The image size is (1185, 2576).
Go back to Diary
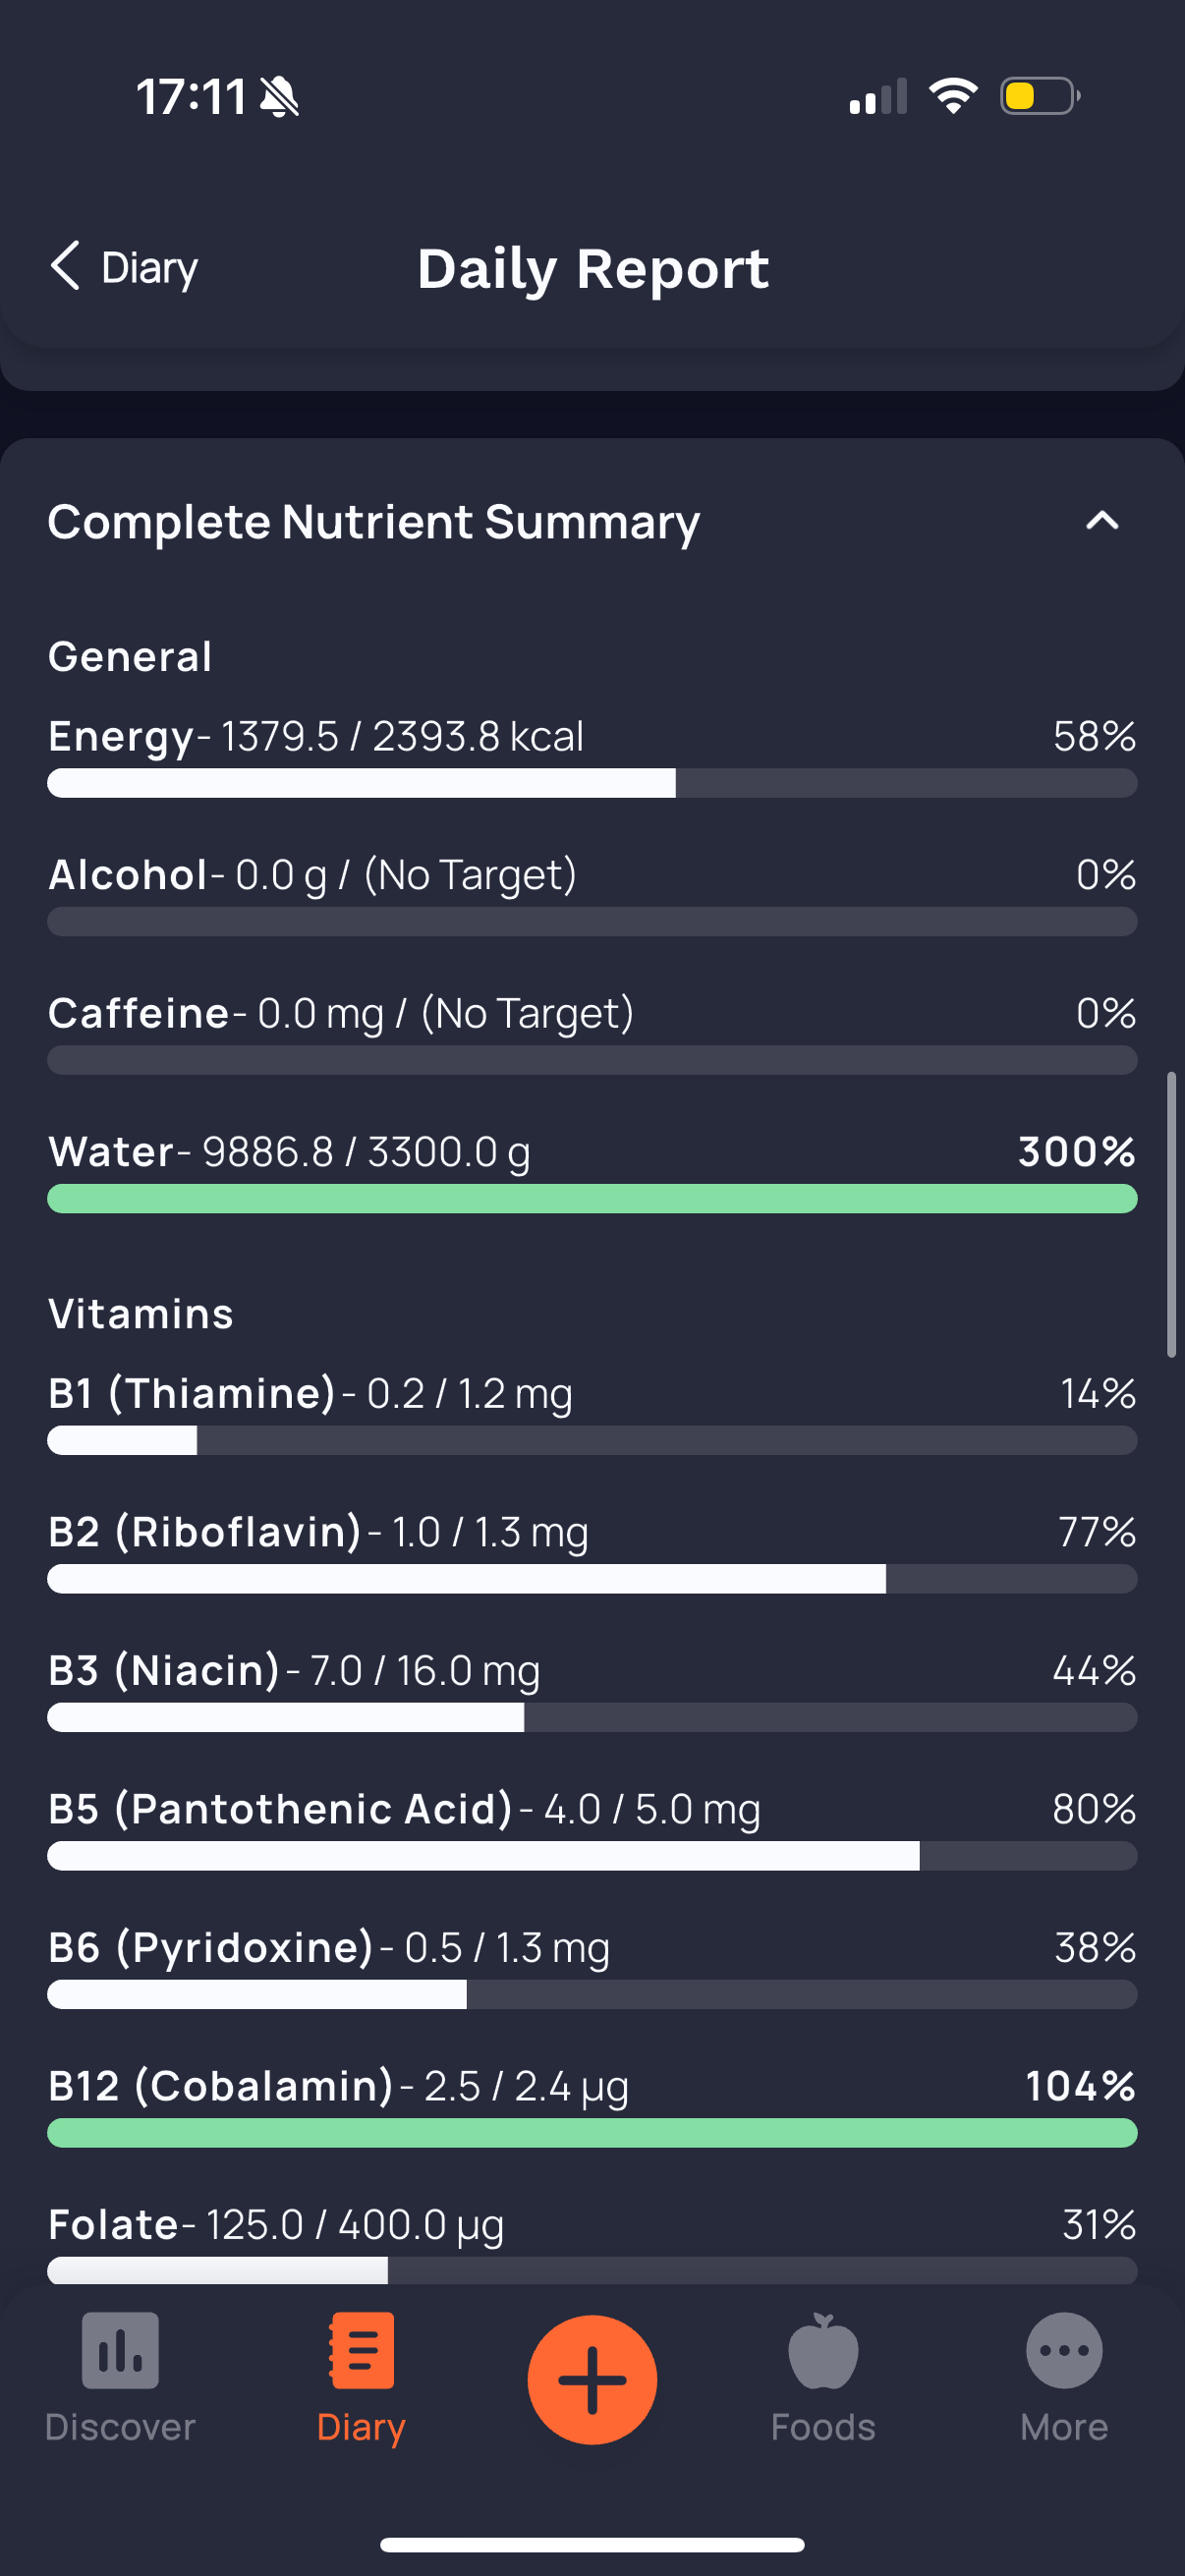point(124,267)
